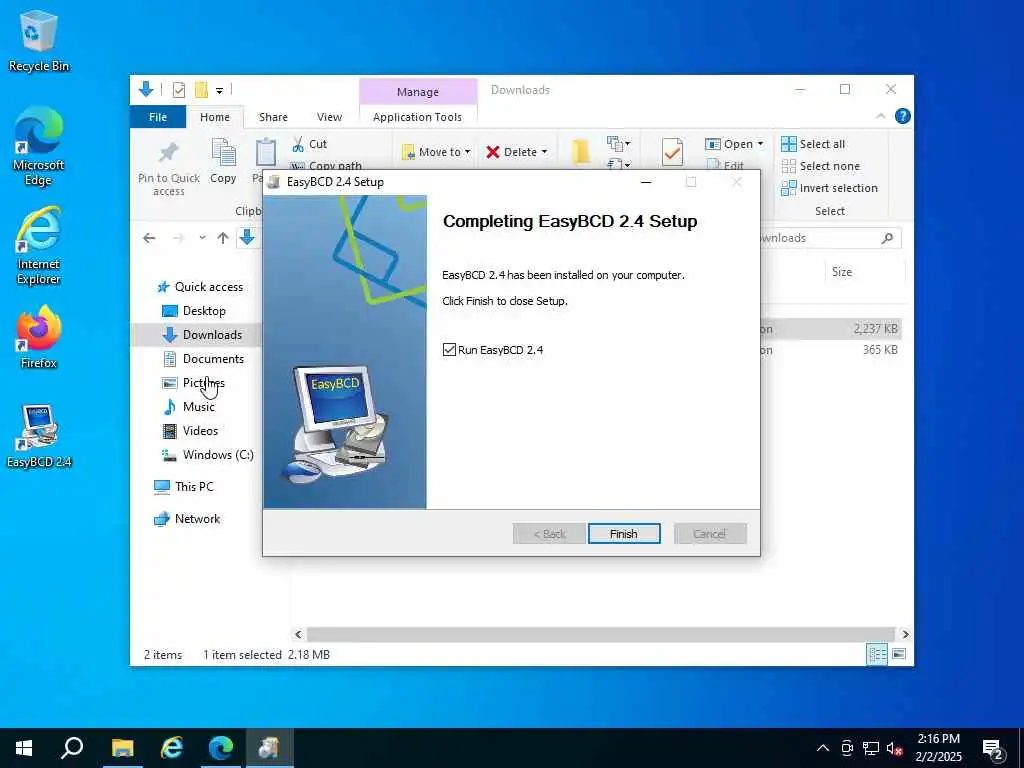Click Properties checkmark icon in ribbon

672,152
